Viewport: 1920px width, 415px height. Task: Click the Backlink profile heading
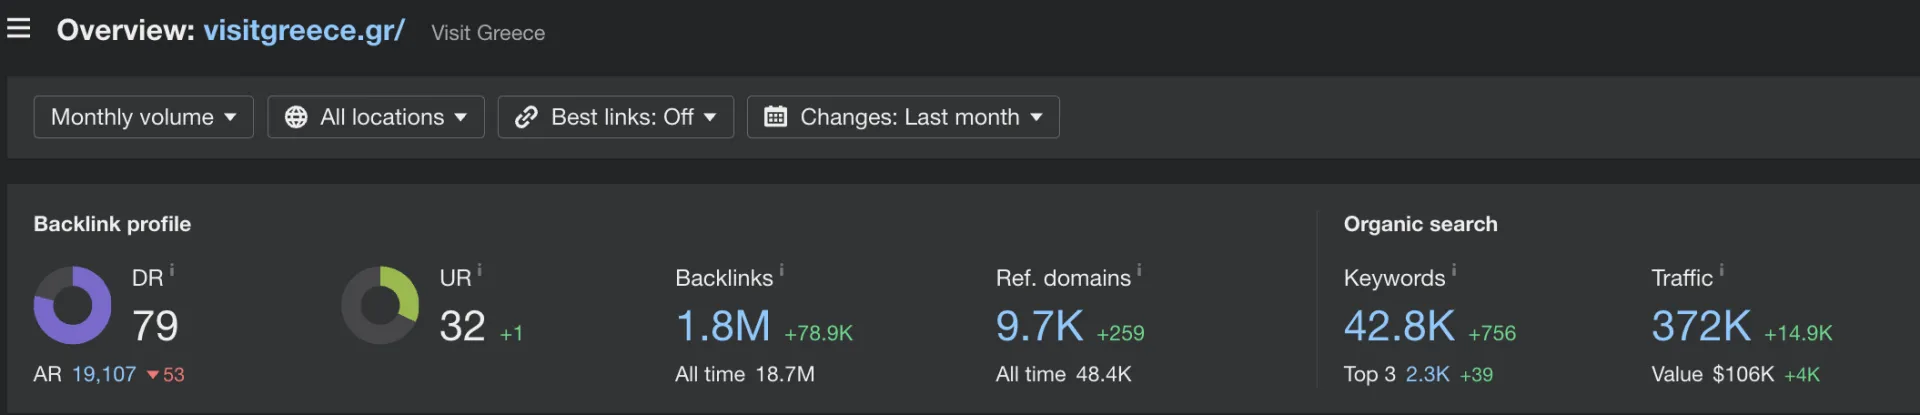112,224
